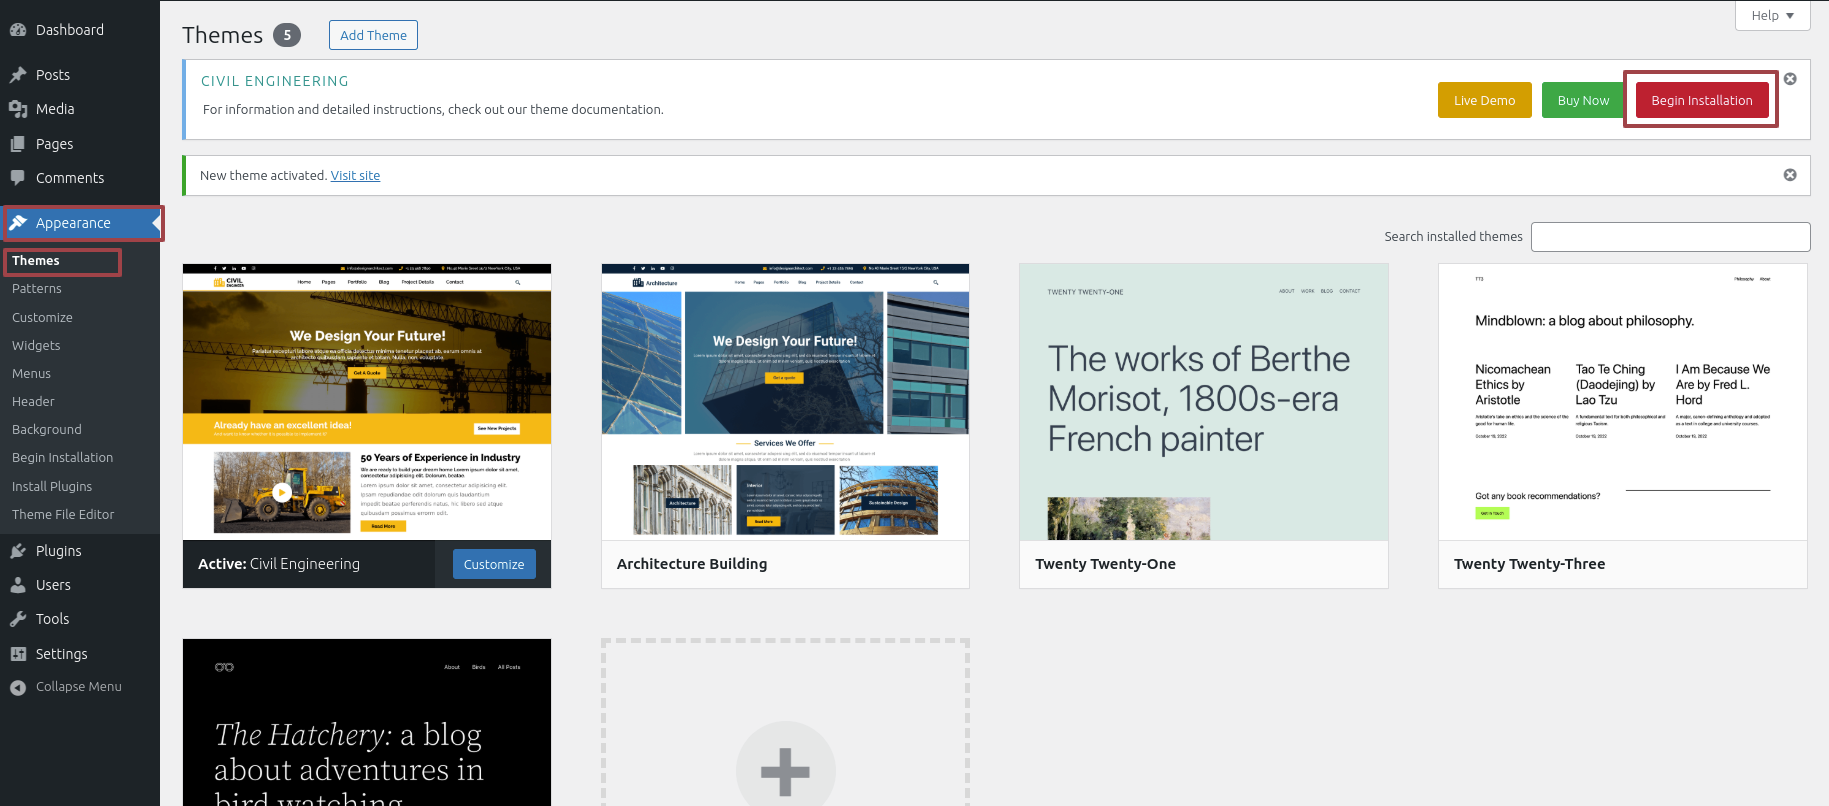The height and width of the screenshot is (806, 1829).
Task: Click the yellow Live Demo button
Action: click(x=1484, y=100)
